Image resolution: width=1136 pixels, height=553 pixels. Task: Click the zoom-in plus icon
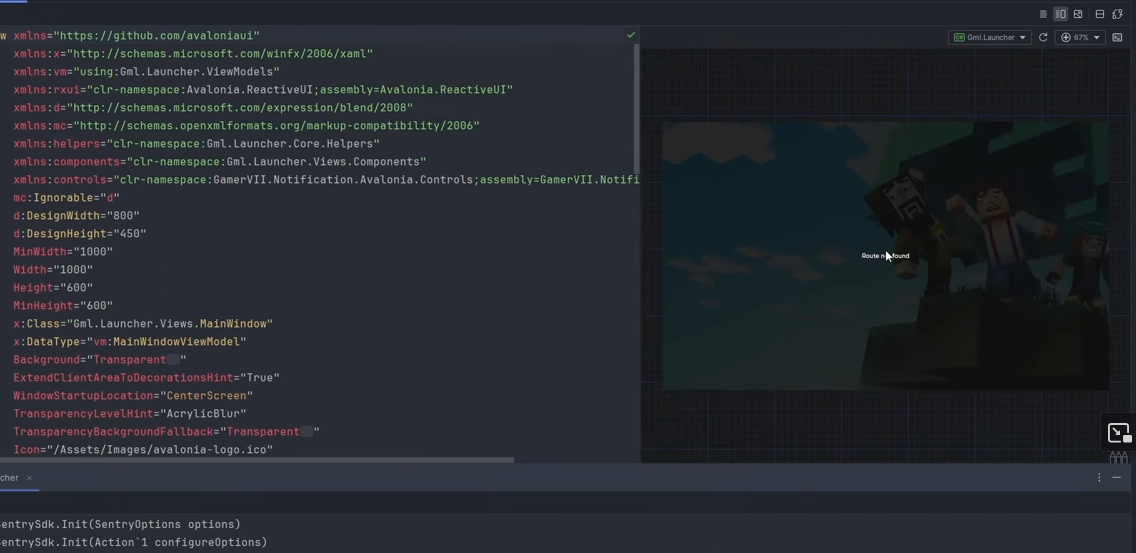pyautogui.click(x=1066, y=38)
